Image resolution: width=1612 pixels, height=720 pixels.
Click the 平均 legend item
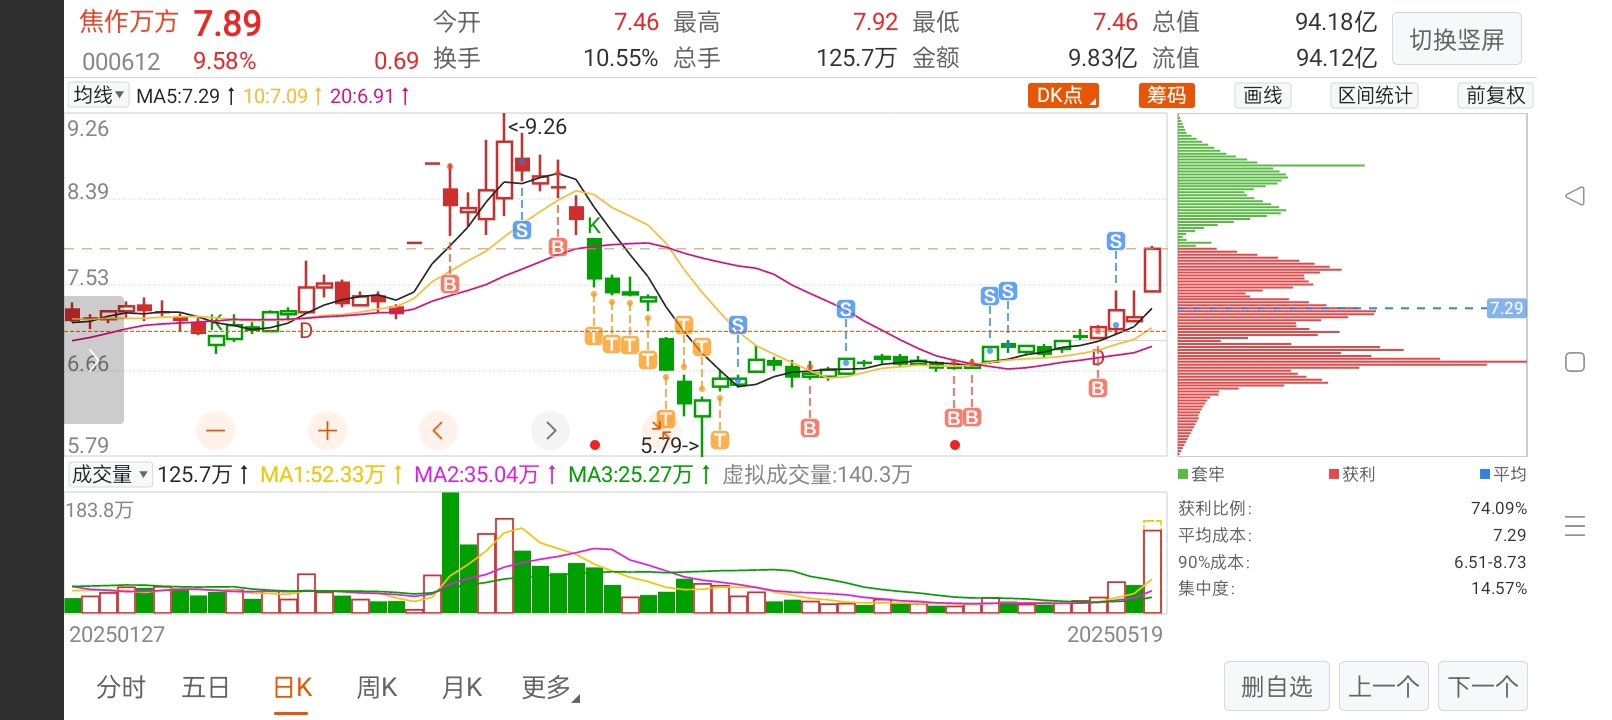pos(1503,474)
